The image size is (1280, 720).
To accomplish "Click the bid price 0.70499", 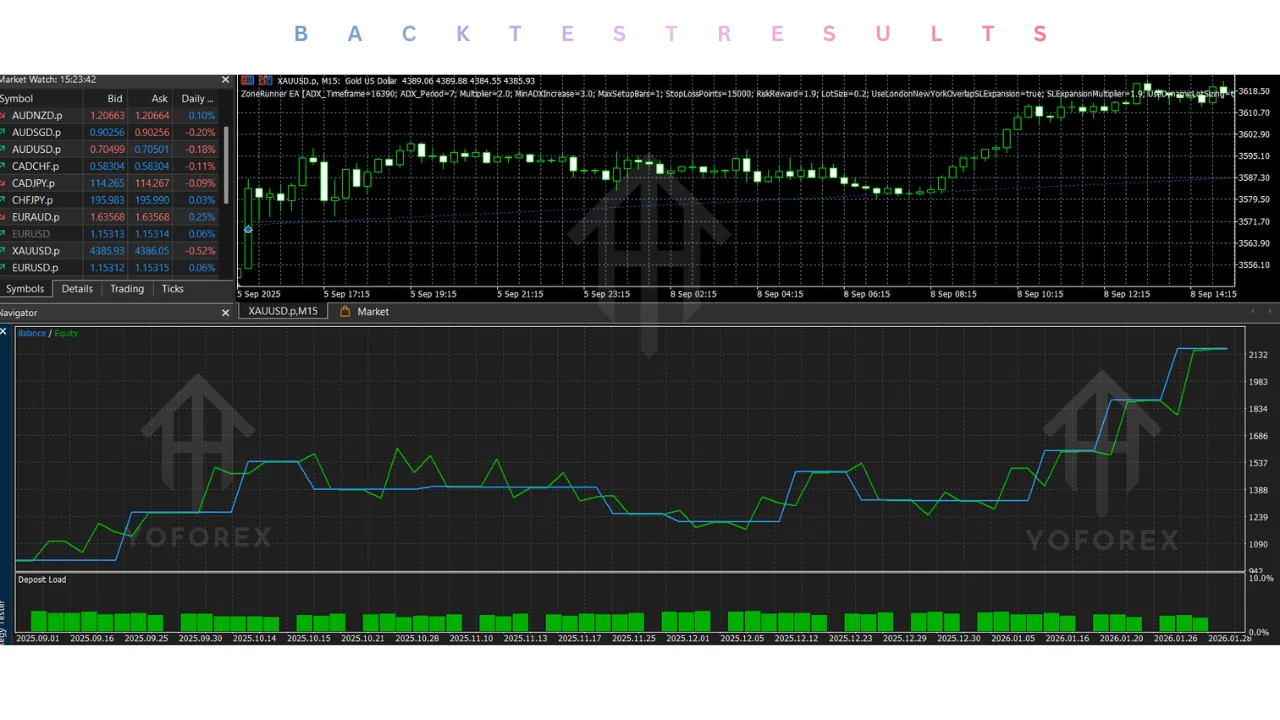I will coord(107,149).
